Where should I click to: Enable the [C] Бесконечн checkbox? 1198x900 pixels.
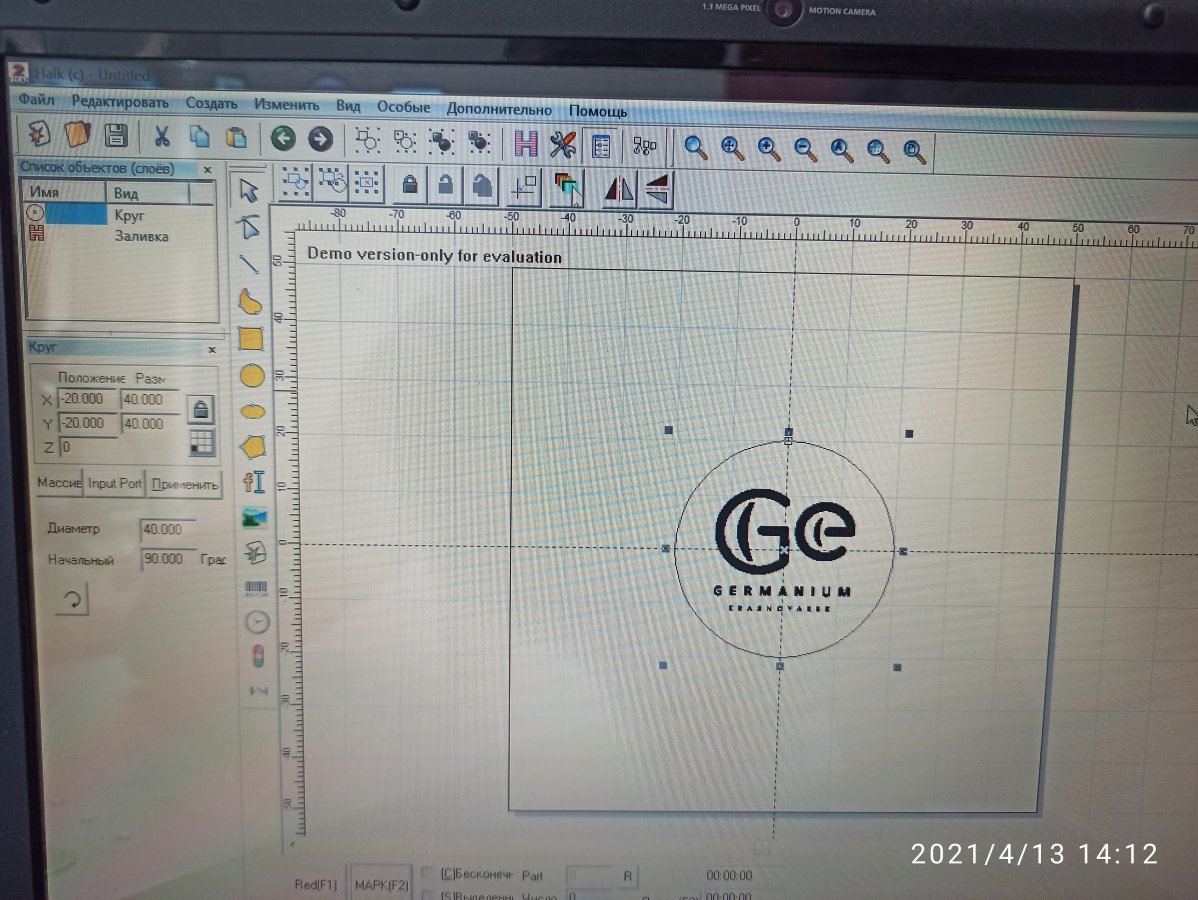point(428,872)
